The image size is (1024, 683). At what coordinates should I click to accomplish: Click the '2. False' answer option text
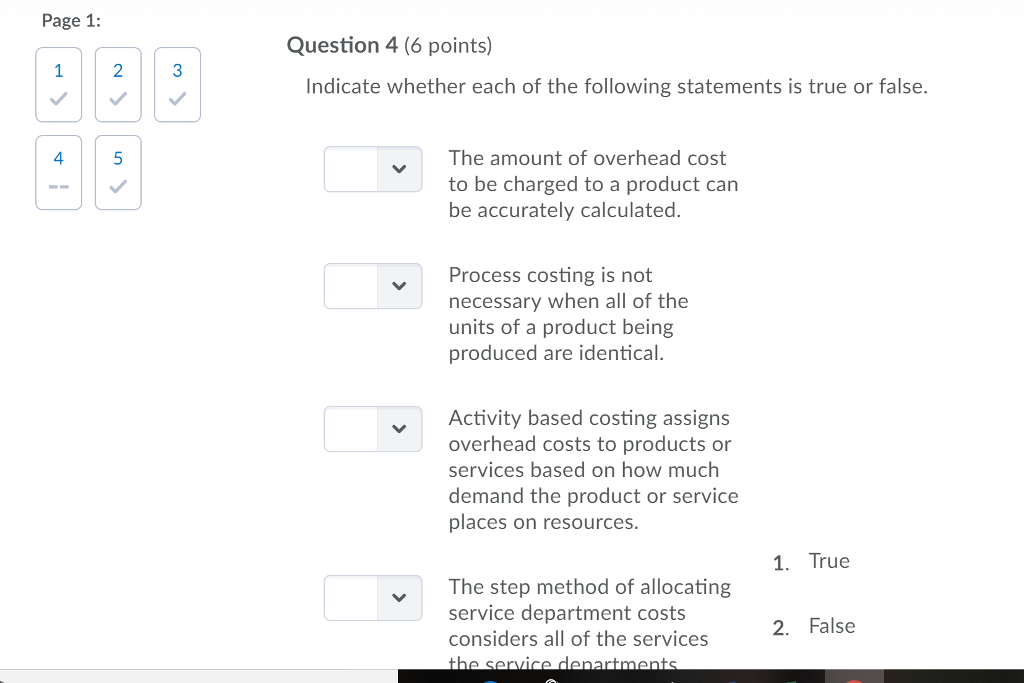click(832, 626)
